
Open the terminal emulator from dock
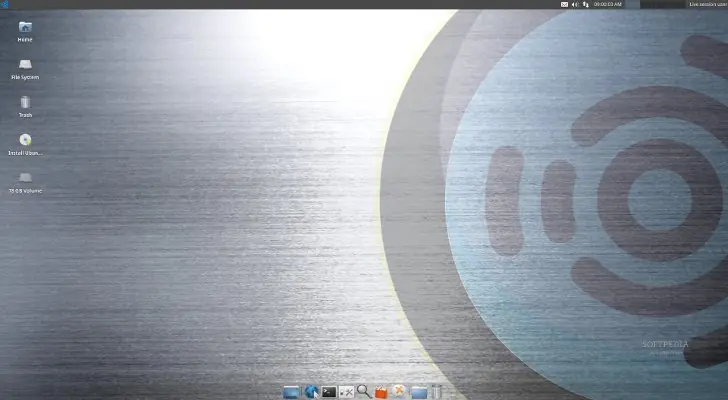tap(329, 392)
